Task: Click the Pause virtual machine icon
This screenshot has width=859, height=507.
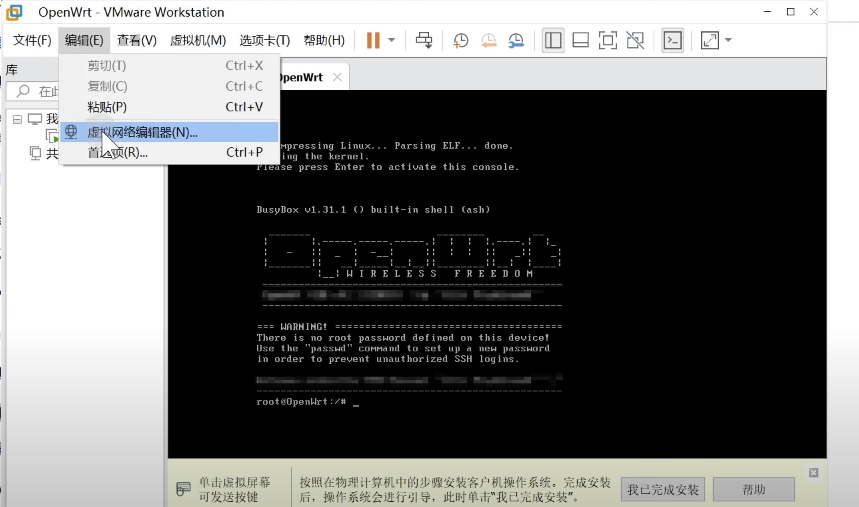Action: click(373, 40)
